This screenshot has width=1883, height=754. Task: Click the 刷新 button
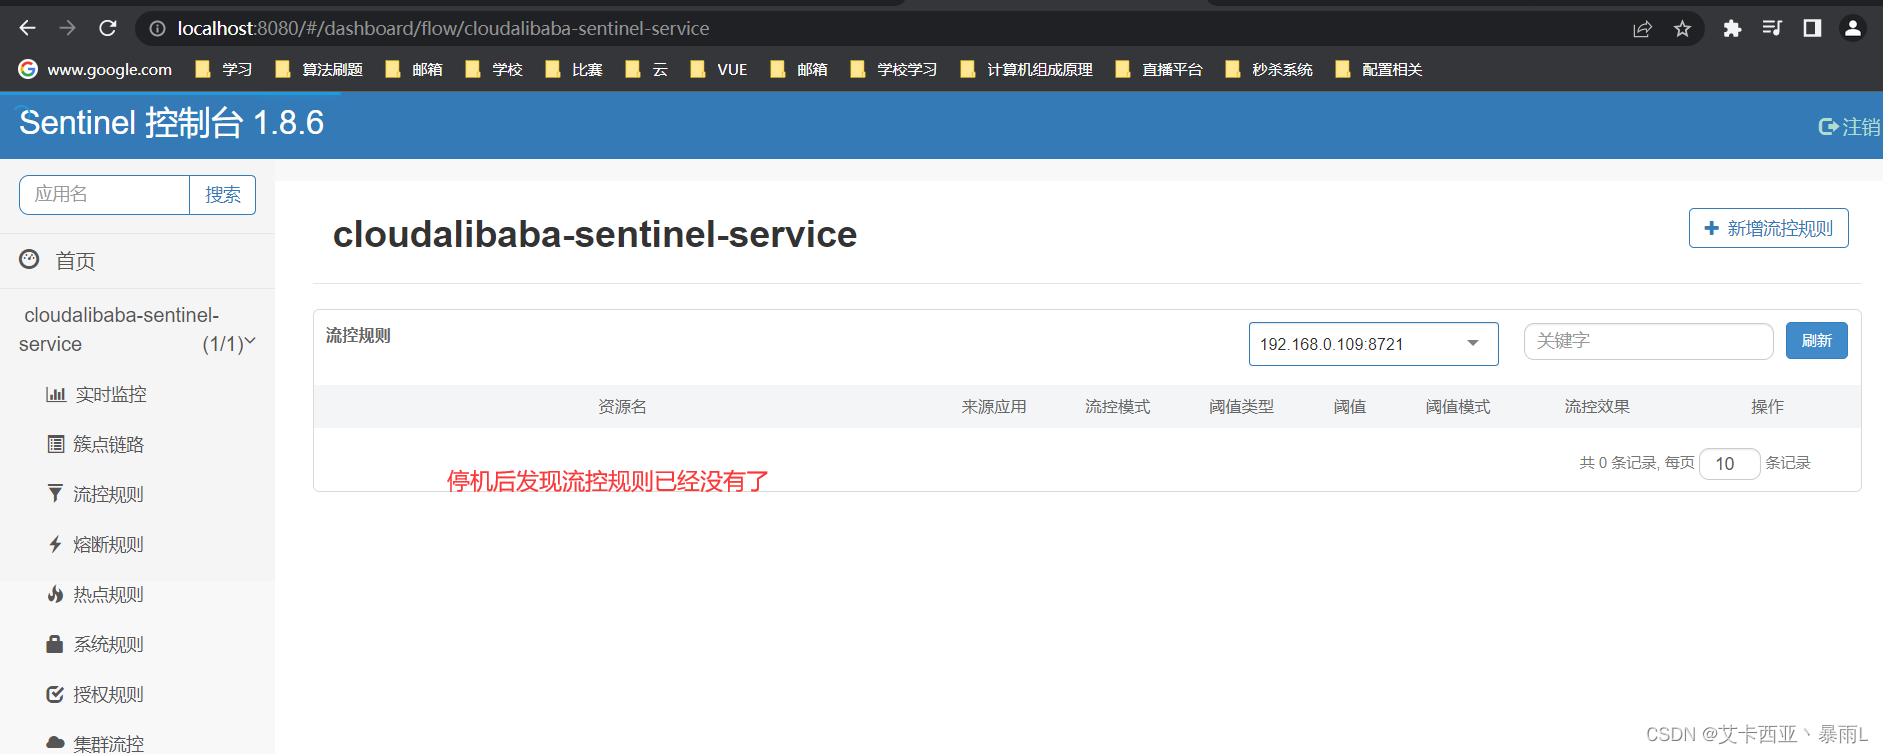1816,341
